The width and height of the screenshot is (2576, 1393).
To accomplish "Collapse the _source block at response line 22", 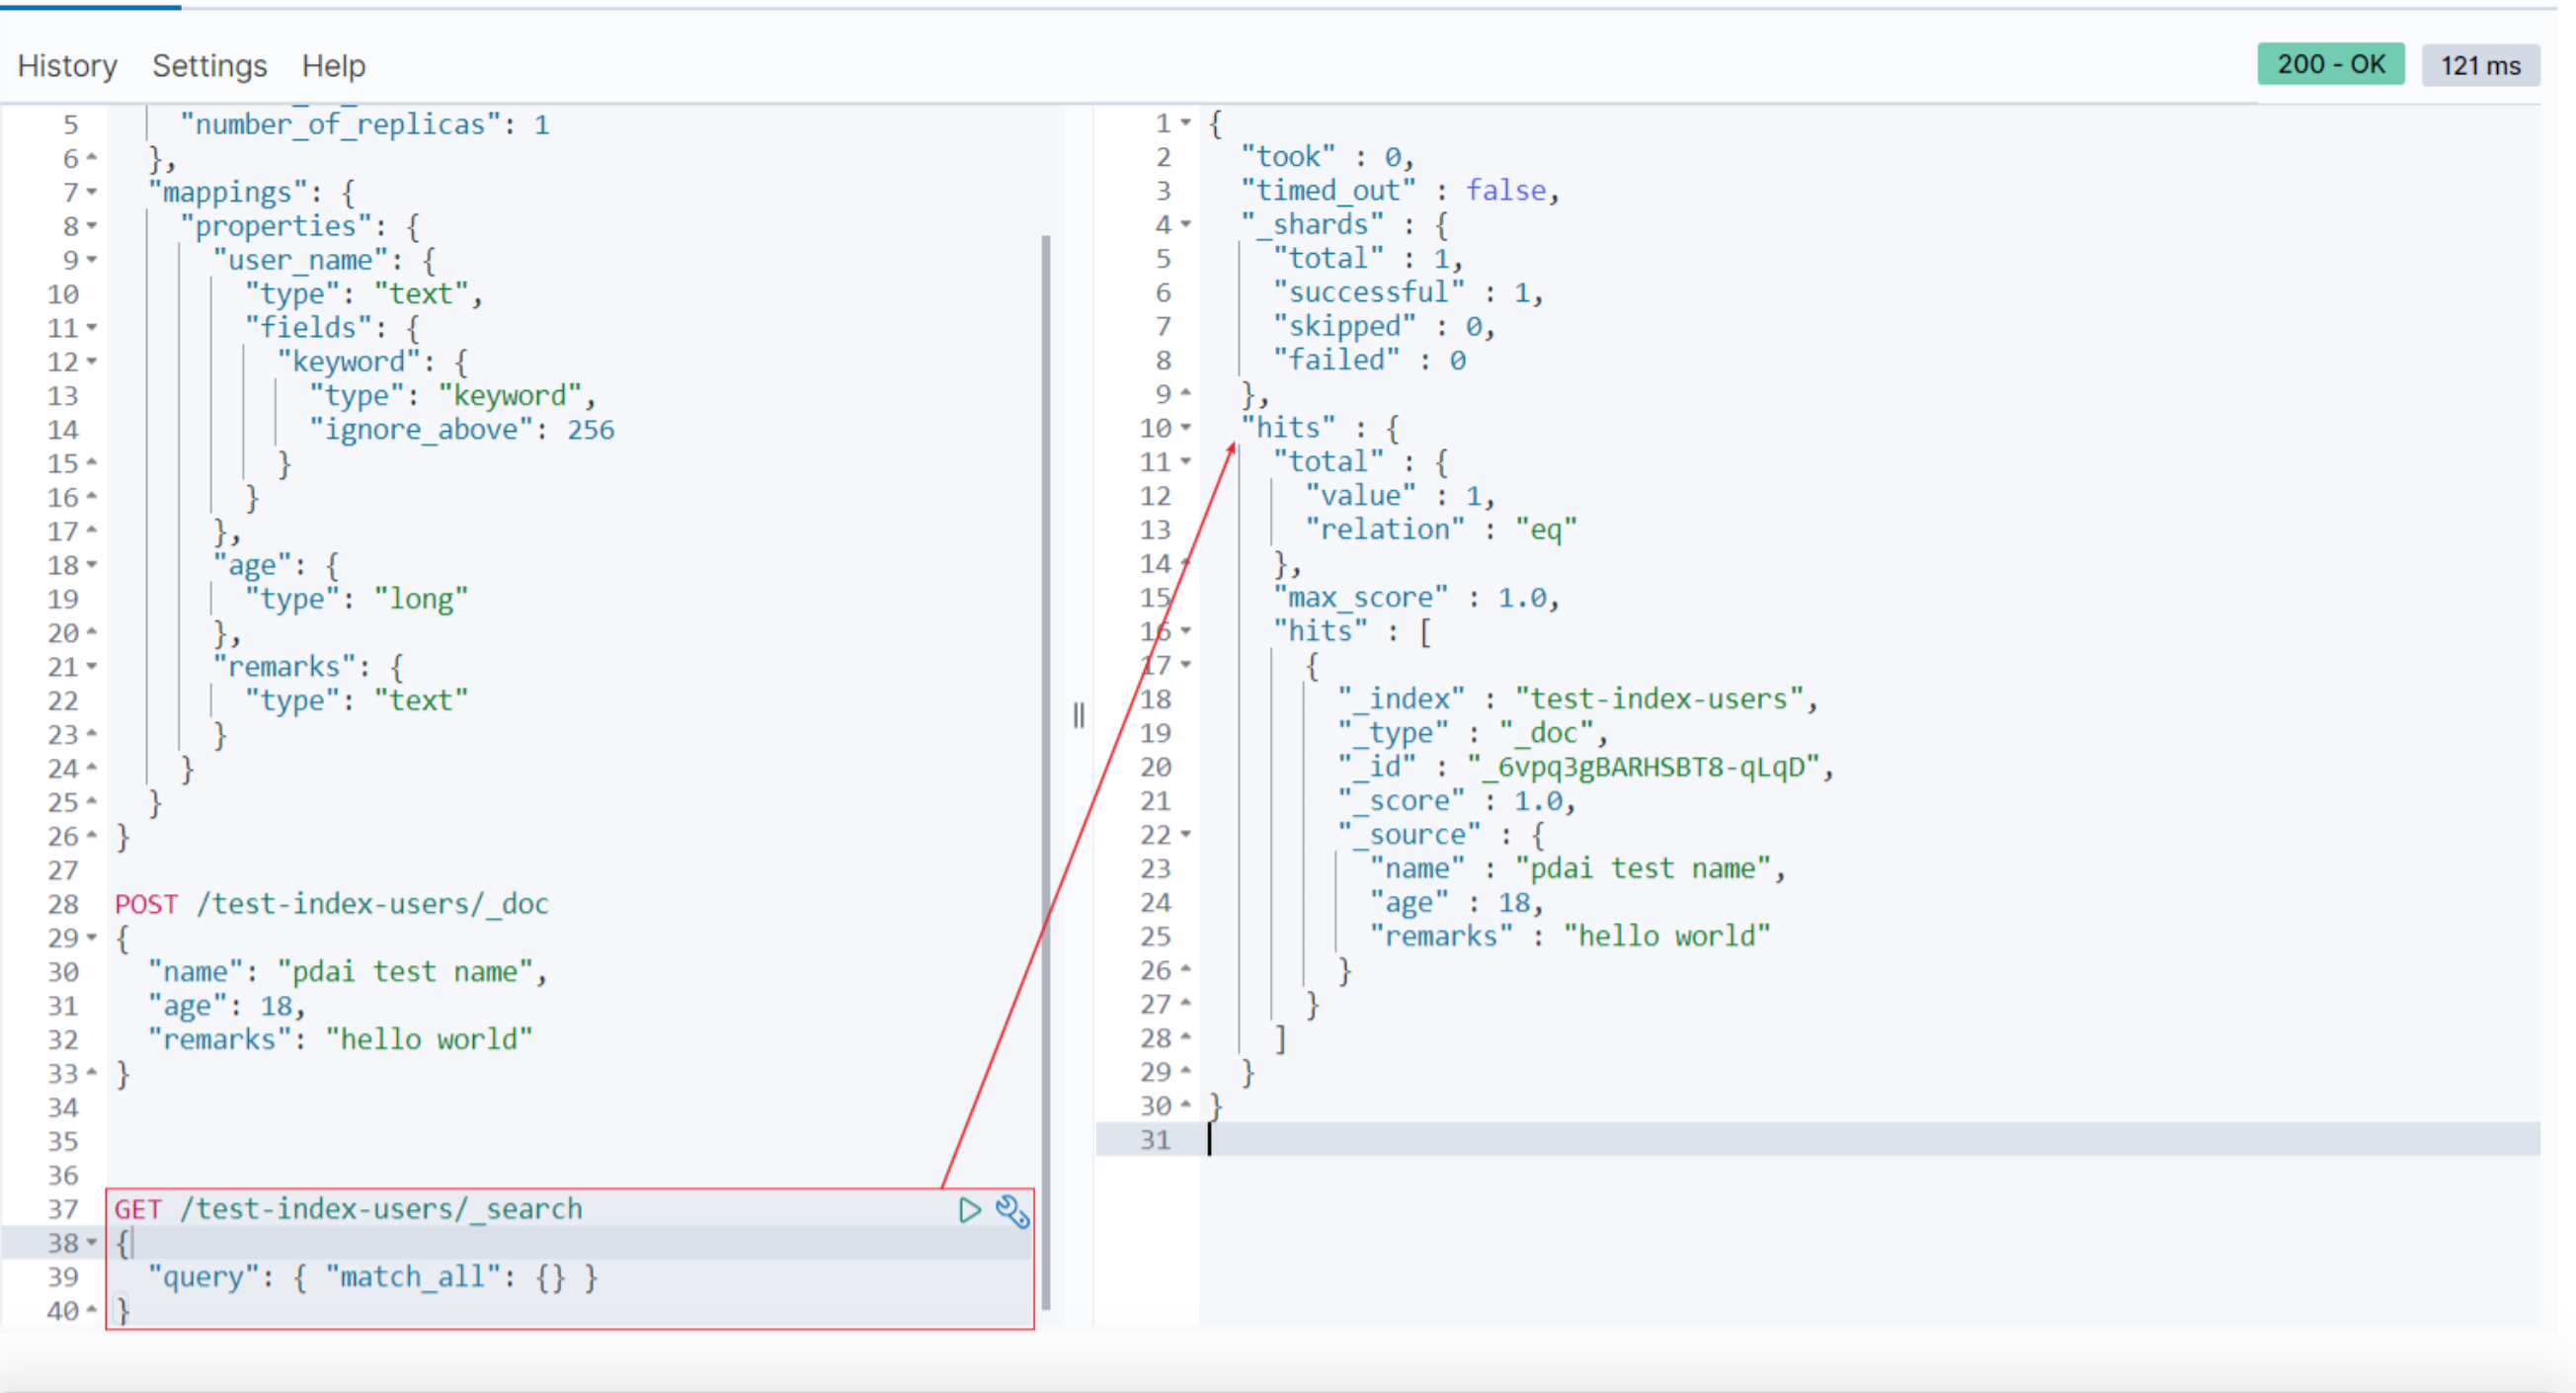I will tap(1186, 833).
